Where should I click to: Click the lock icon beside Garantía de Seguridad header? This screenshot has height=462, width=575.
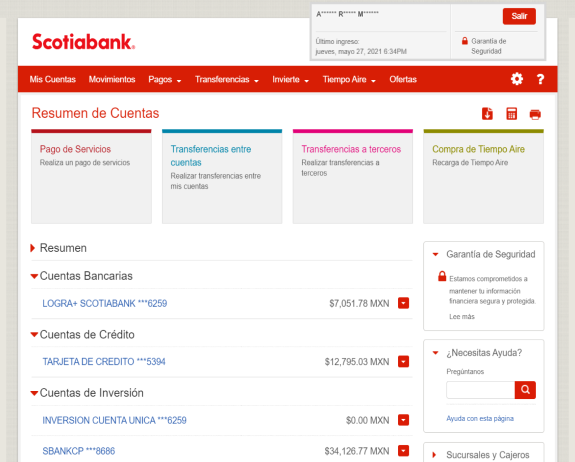pyautogui.click(x=465, y=41)
